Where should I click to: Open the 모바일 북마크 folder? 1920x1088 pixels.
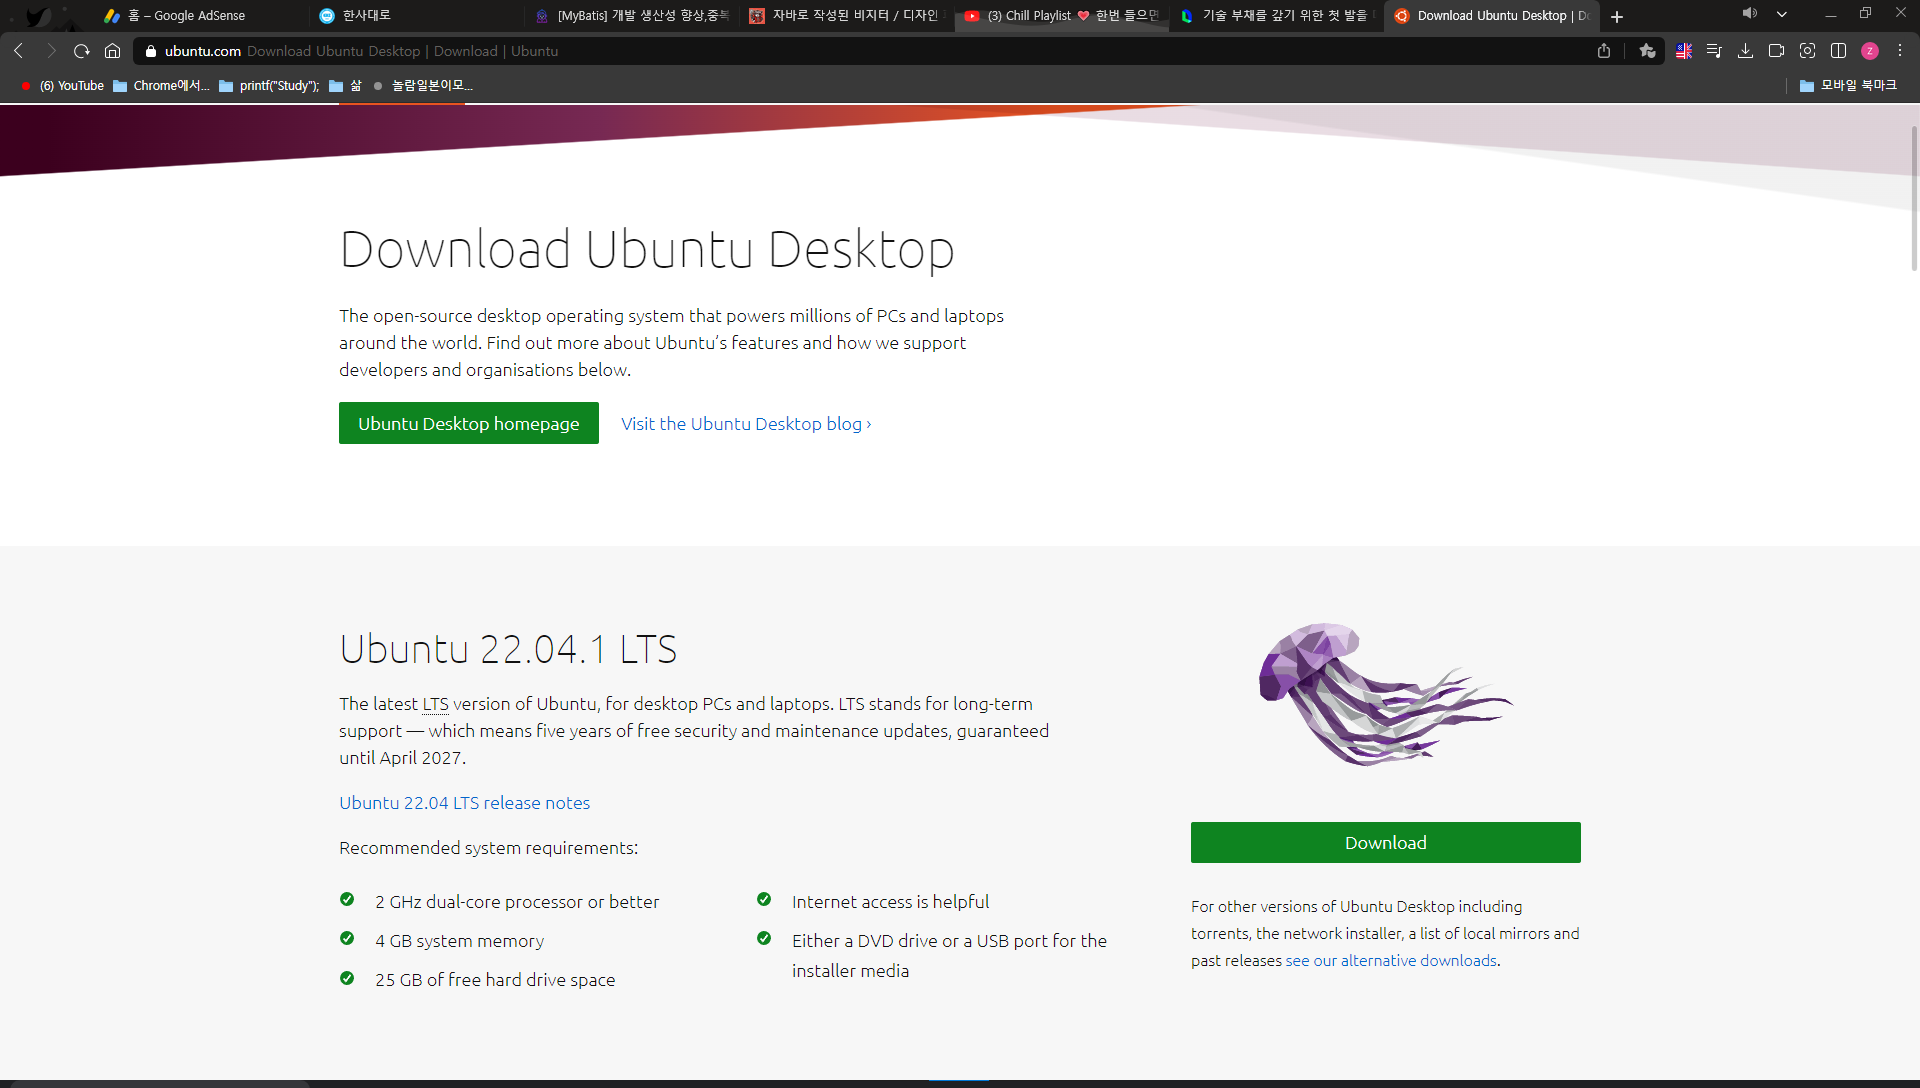coord(1848,86)
